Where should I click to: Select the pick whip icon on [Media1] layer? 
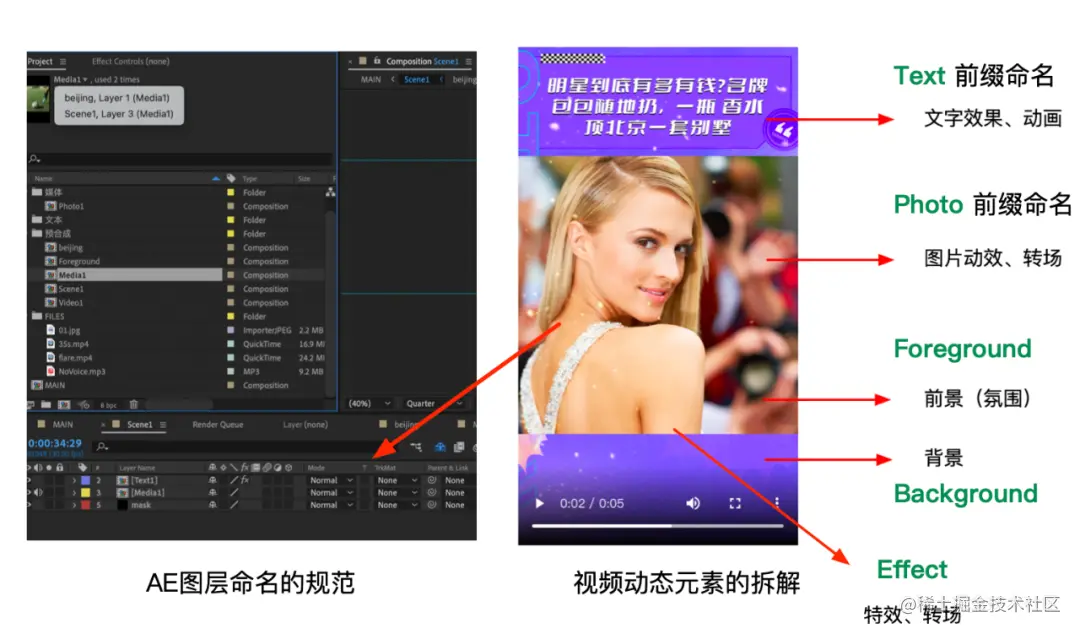(430, 492)
